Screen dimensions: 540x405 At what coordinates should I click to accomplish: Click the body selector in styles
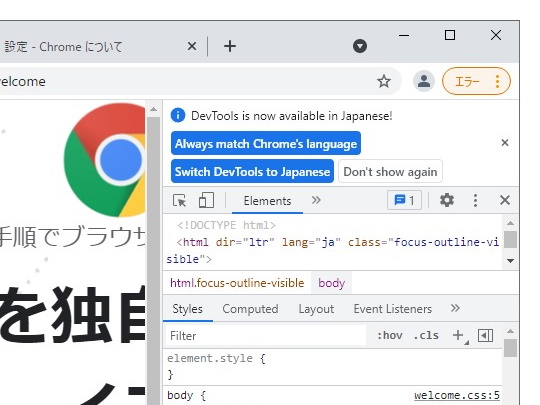click(179, 395)
